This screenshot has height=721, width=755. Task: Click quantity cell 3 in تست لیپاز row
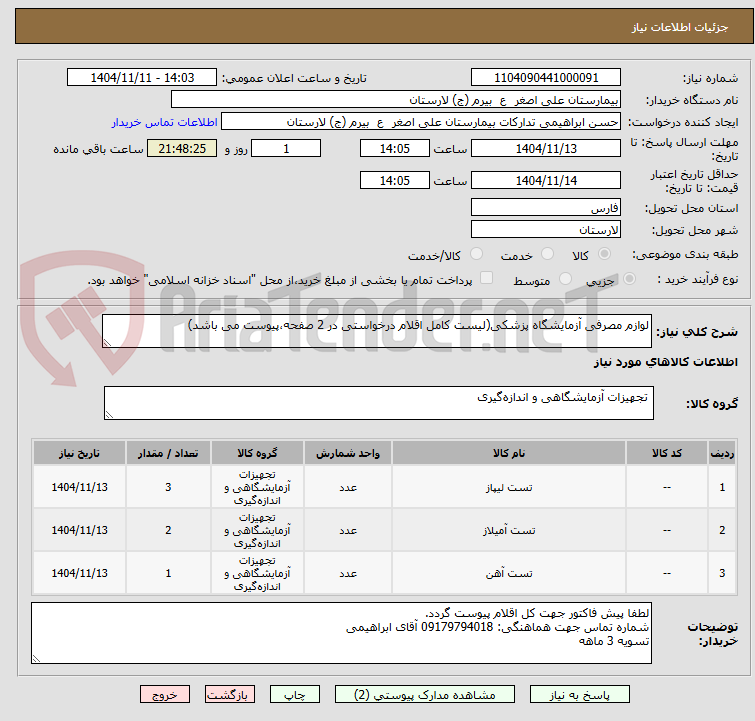point(168,487)
